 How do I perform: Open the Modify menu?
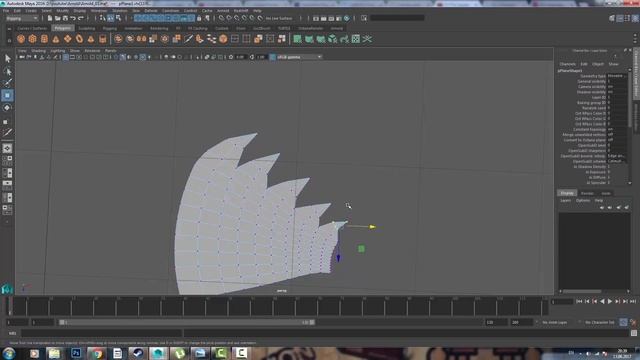[62, 11]
